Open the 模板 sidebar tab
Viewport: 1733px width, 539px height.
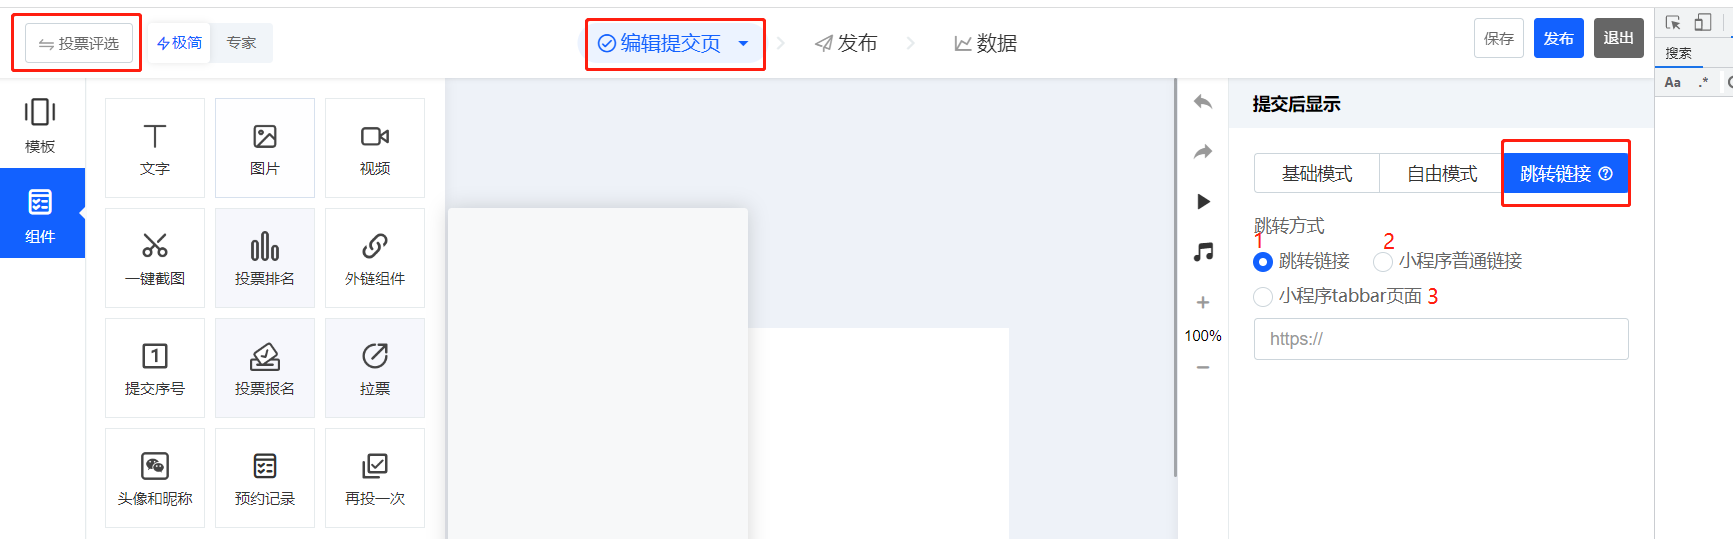40,124
